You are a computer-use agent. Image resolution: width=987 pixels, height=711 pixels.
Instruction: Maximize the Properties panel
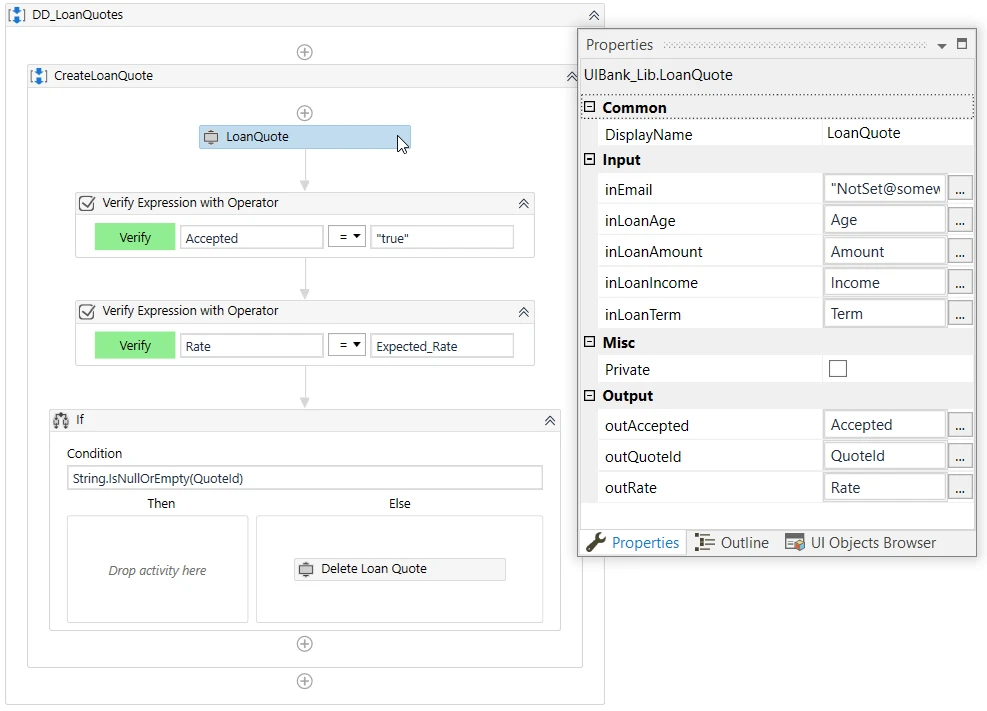pyautogui.click(x=962, y=43)
